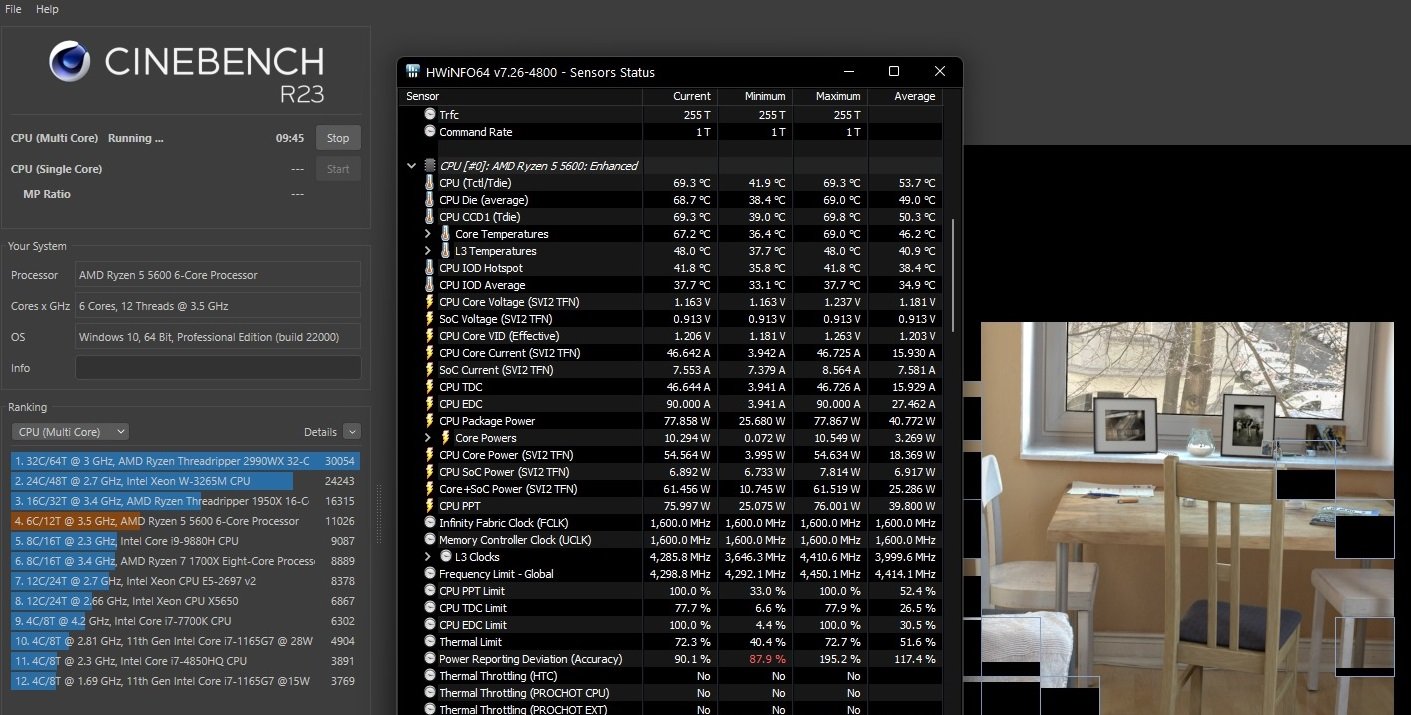Viewport: 1411px width, 715px height.
Task: Select the Intel Core i7-7700K ranking row
Action: [185, 621]
